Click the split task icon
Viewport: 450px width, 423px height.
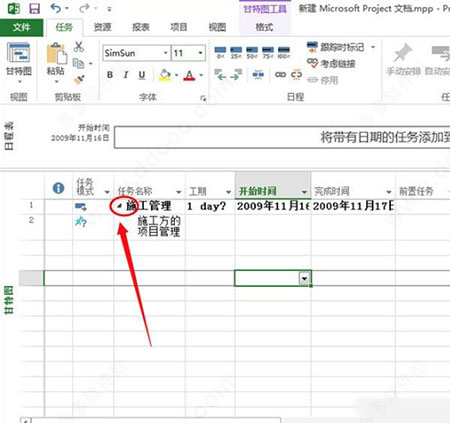(258, 75)
